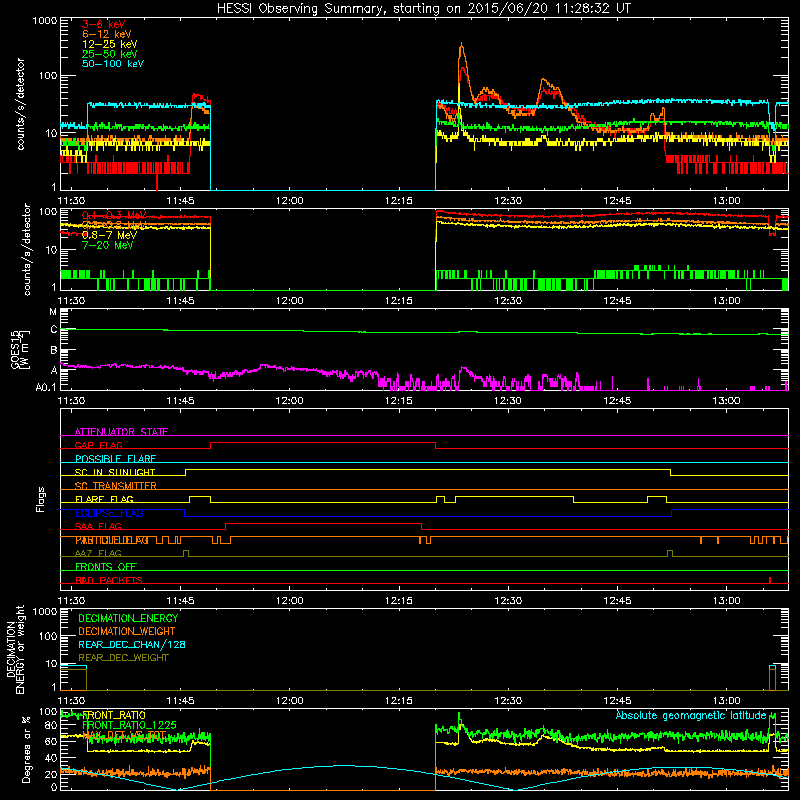The image size is (800, 800).
Task: Click 13:00 tick under the decimation panel
Action: pos(727,701)
